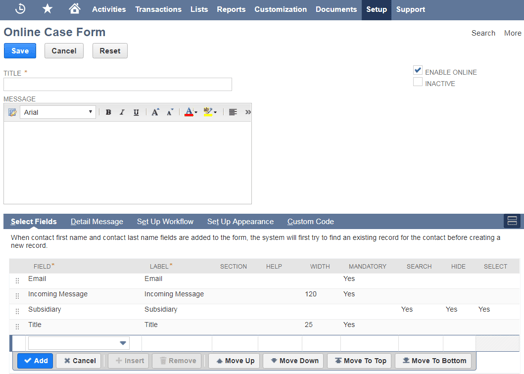Focus the Title input field

[118, 84]
